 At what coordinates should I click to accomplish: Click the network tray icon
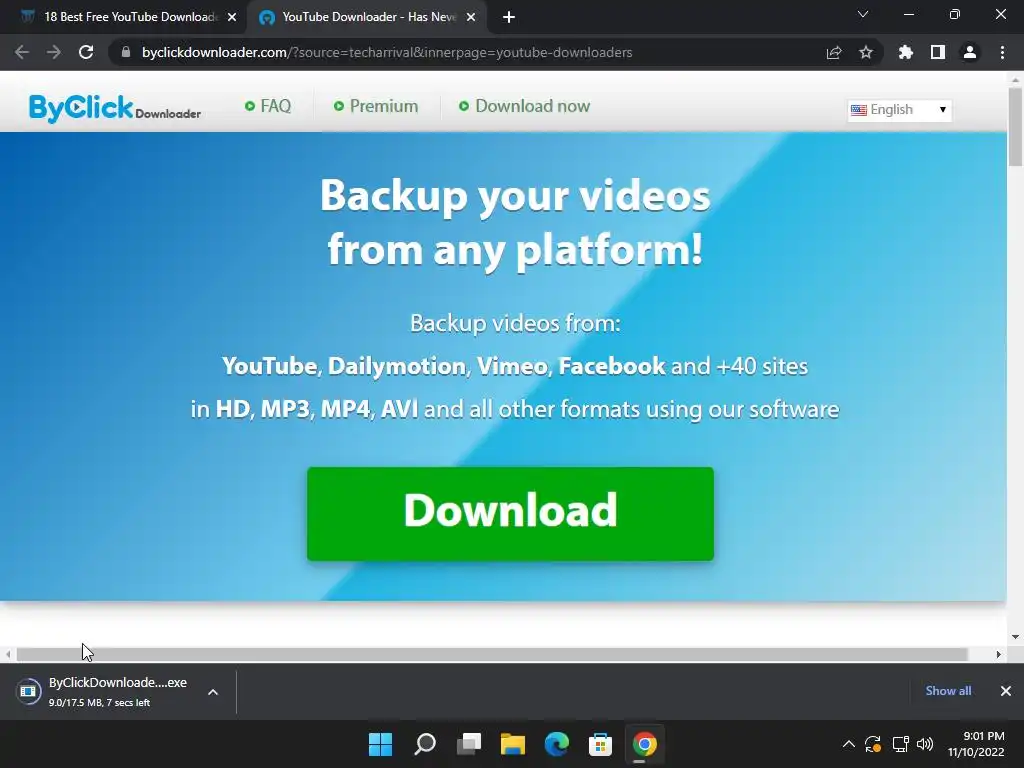pyautogui.click(x=900, y=744)
